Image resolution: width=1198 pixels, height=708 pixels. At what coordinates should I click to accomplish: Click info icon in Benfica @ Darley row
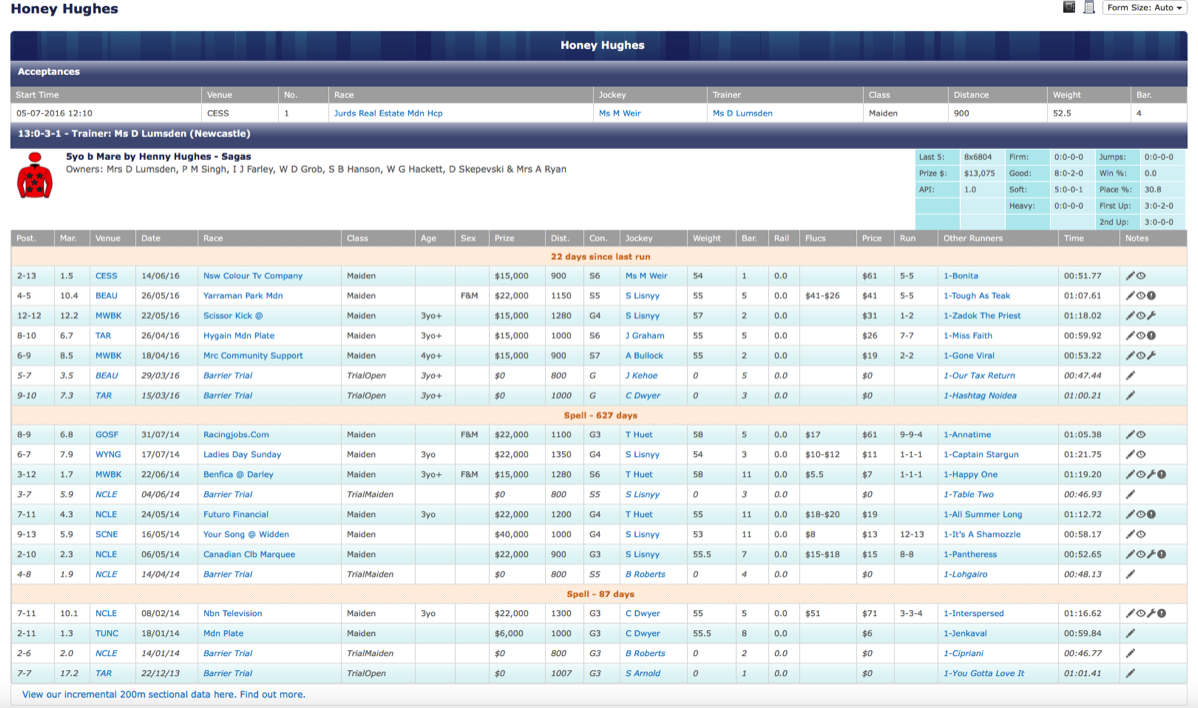1162,475
